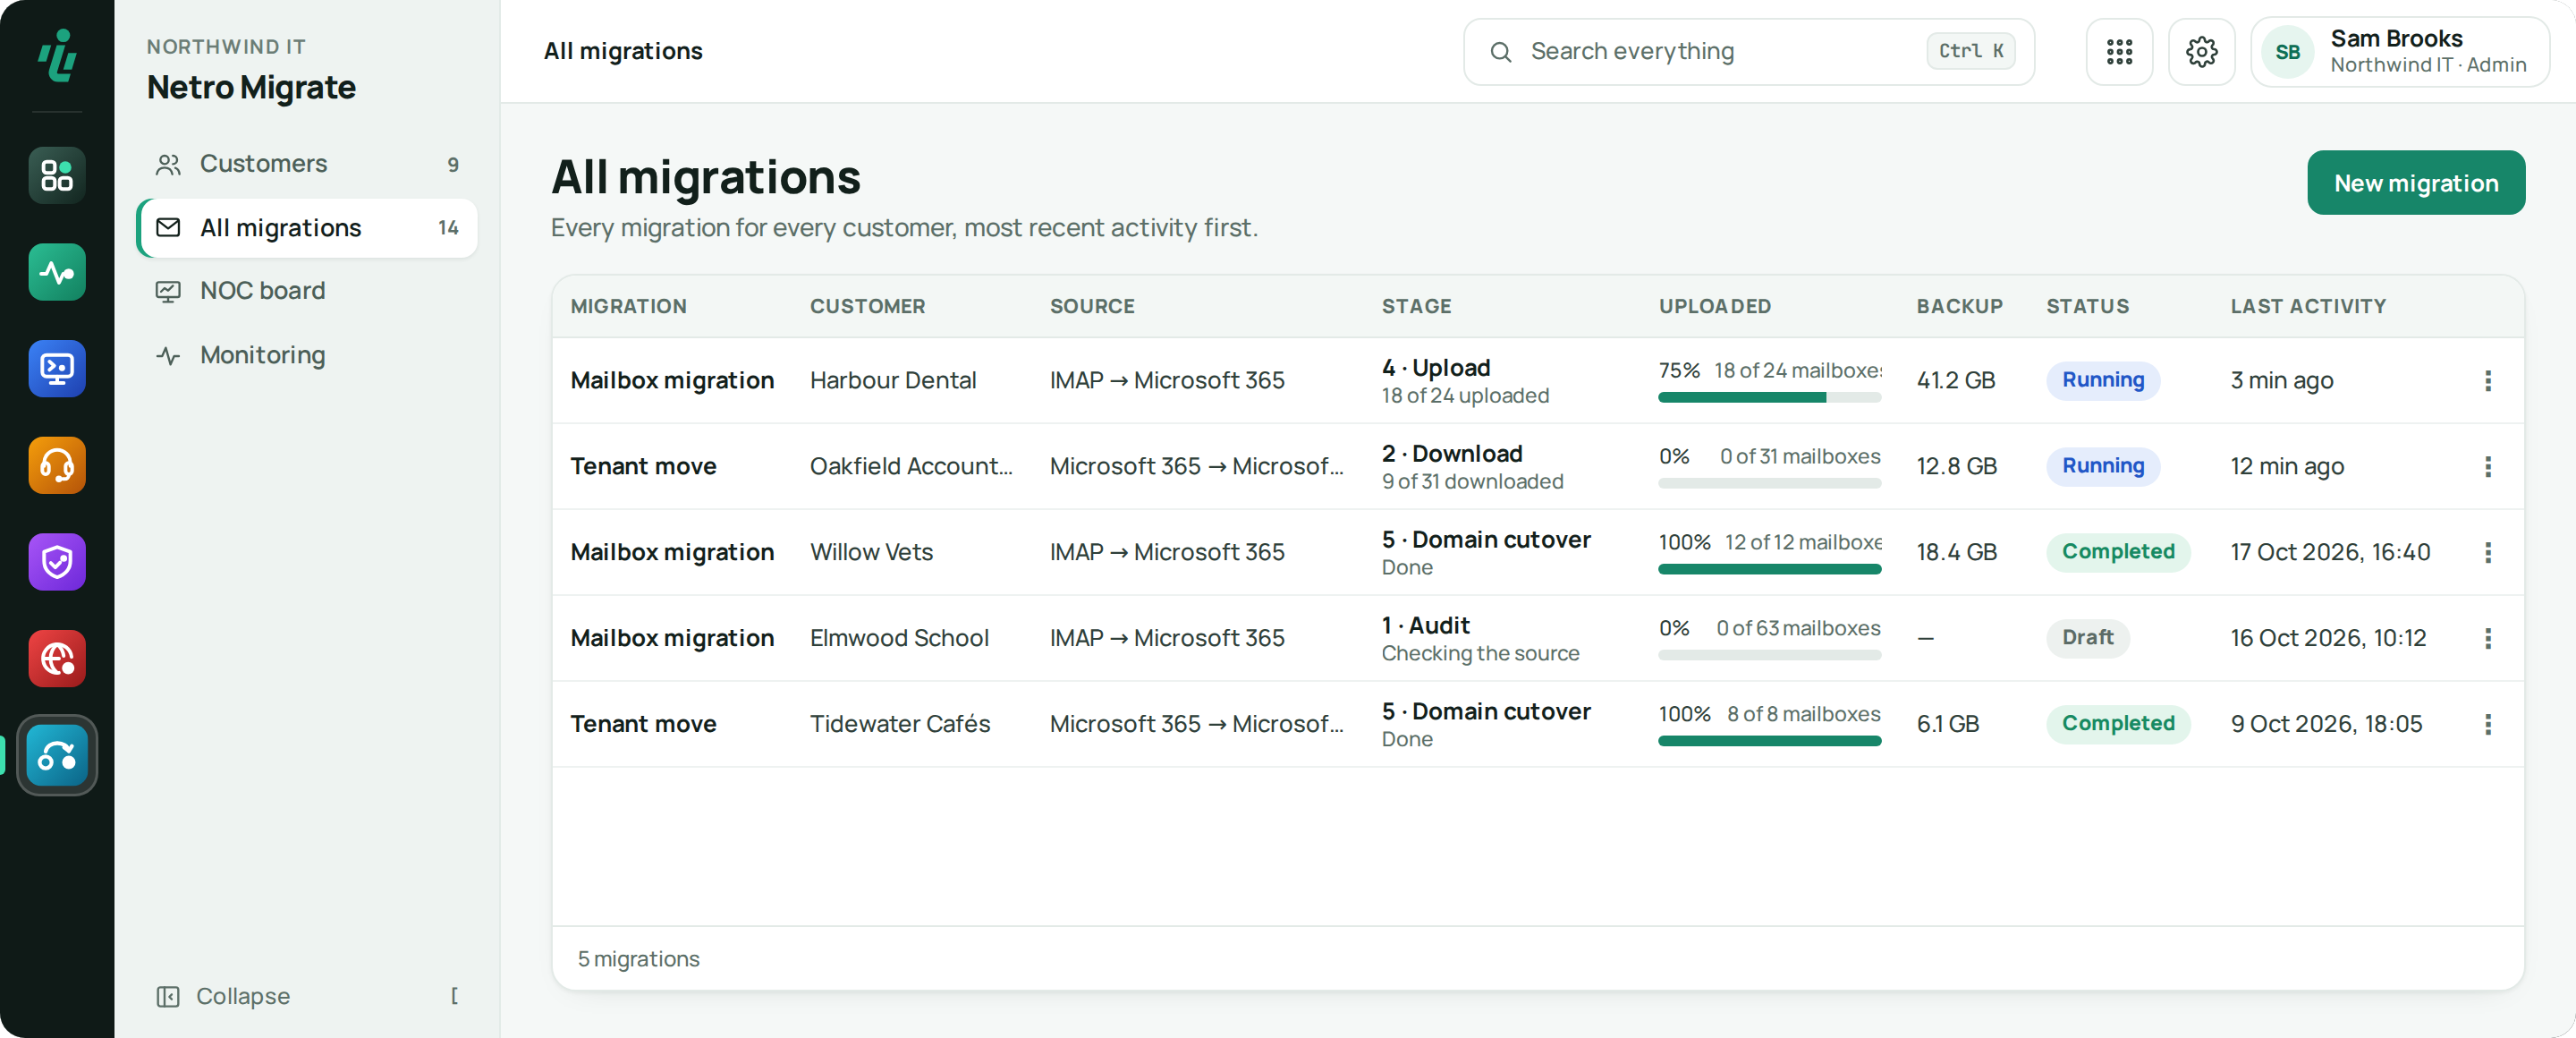Image resolution: width=2576 pixels, height=1038 pixels.
Task: Open row menu for Willow Vets migration
Action: (2487, 553)
